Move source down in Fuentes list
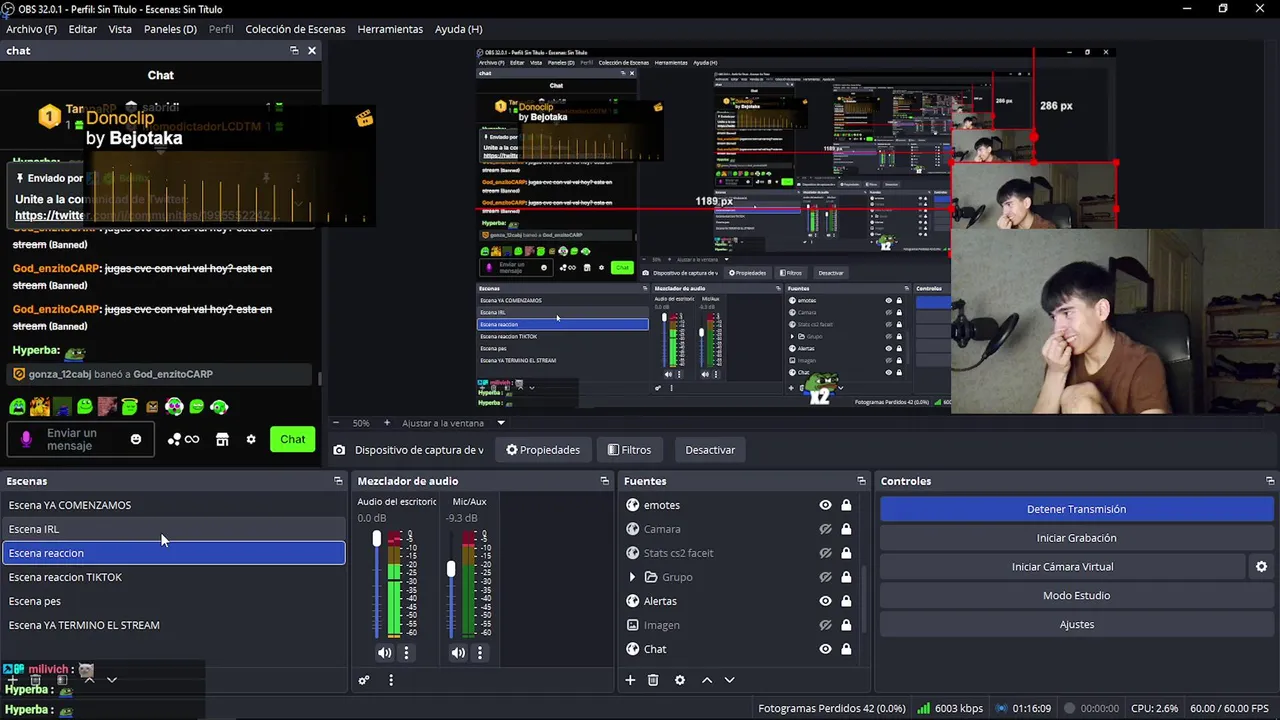This screenshot has height=720, width=1280. point(729,680)
